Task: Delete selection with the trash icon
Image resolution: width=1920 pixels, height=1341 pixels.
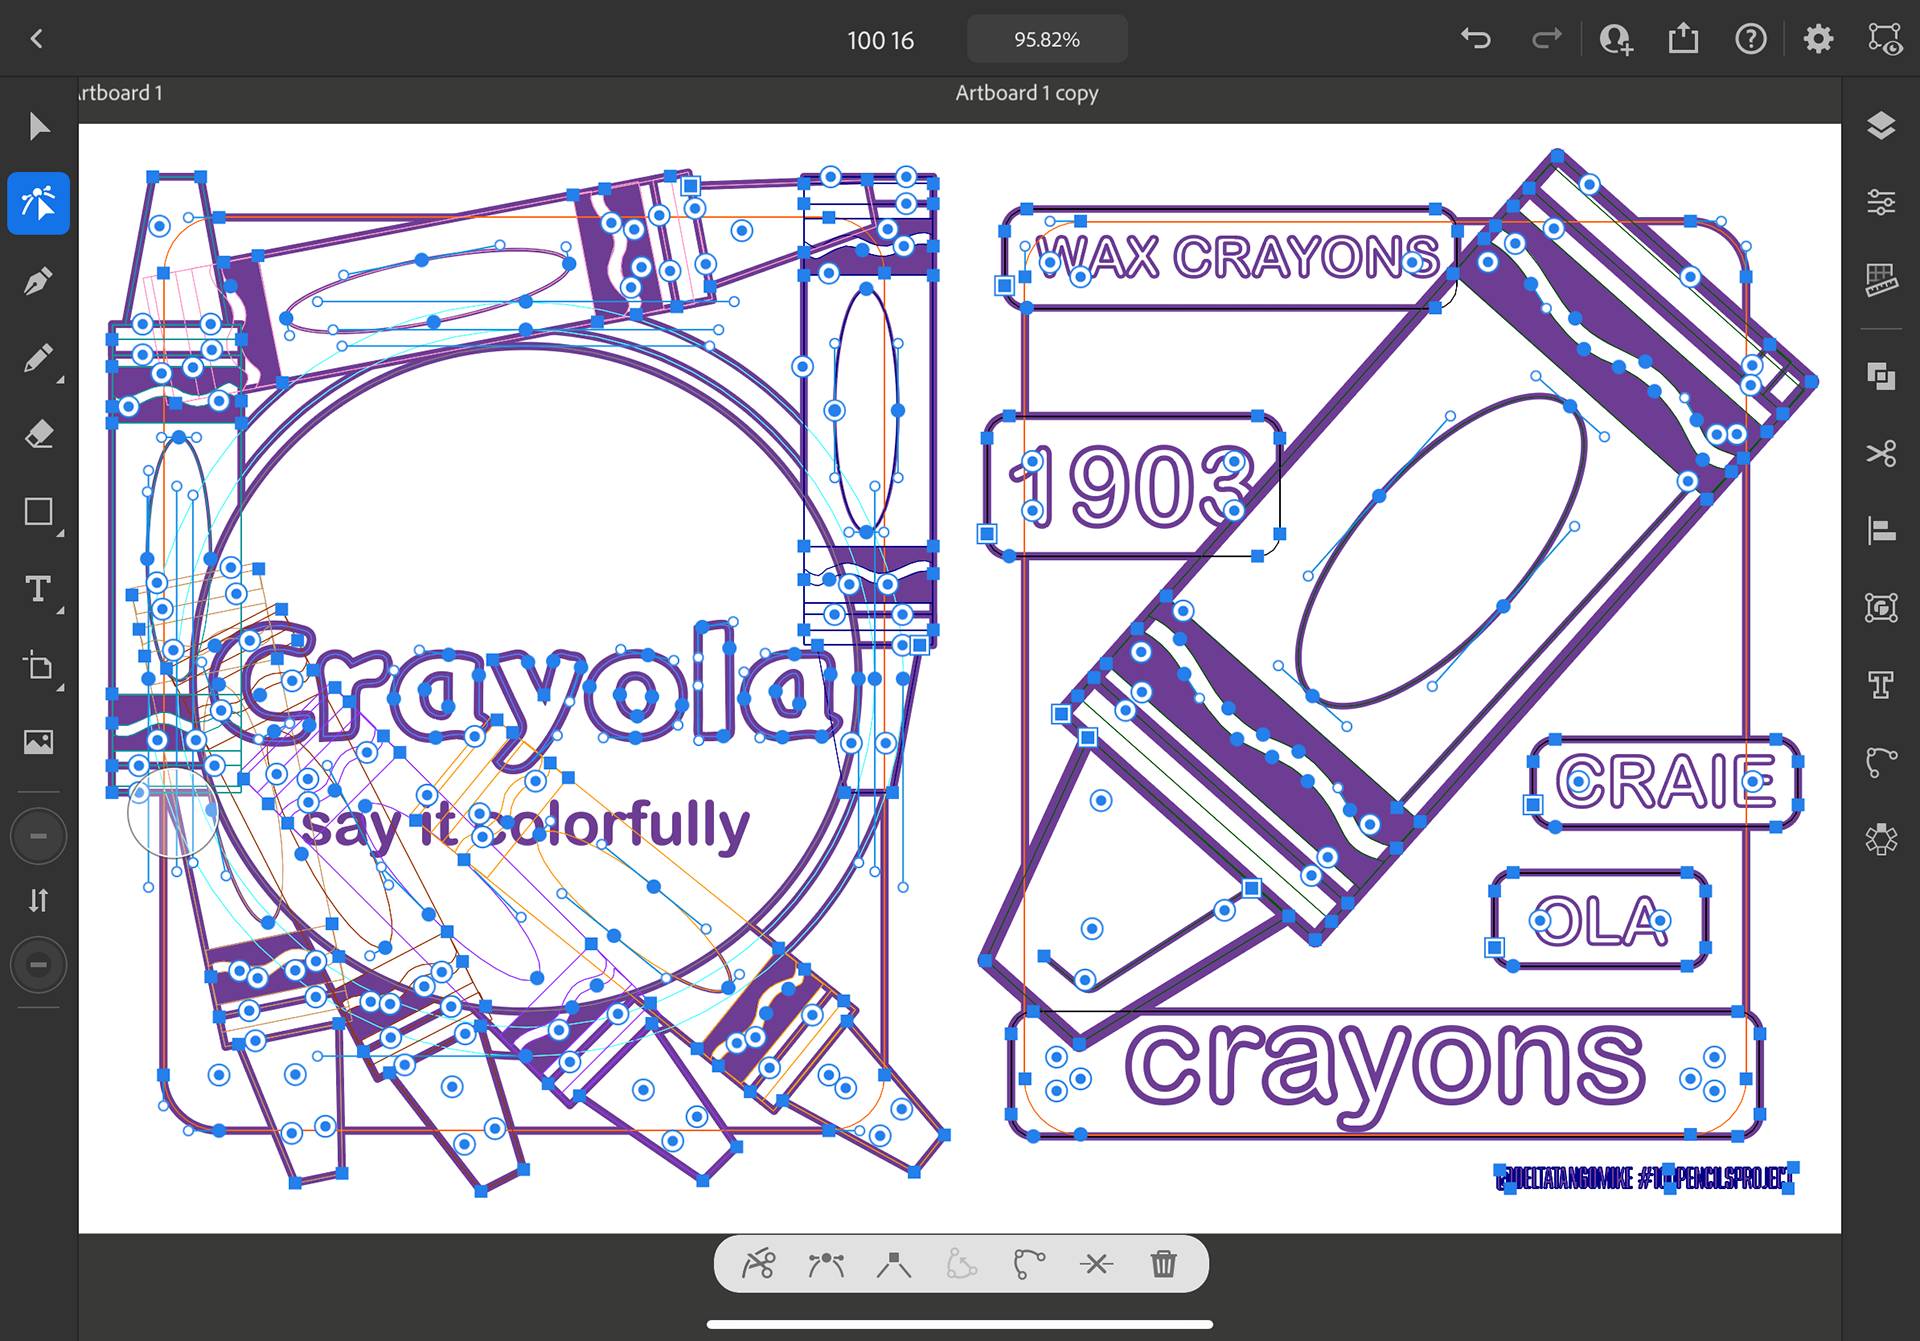Action: click(1164, 1264)
